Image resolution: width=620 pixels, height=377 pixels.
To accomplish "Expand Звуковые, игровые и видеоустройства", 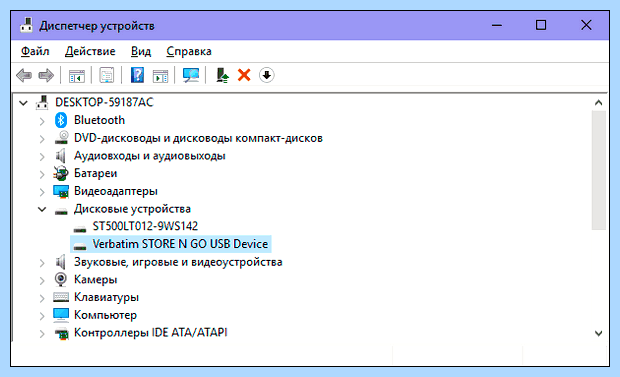I will [42, 263].
